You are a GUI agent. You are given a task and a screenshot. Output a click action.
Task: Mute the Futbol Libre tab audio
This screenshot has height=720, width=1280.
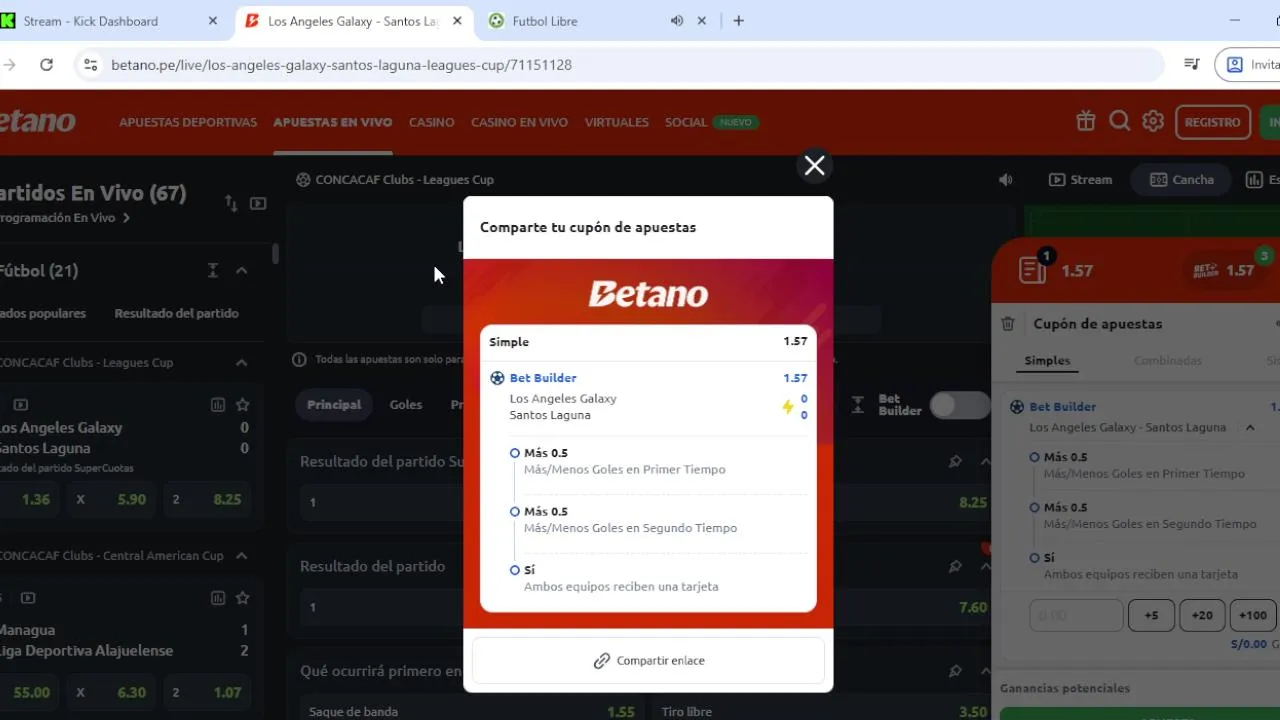[677, 21]
